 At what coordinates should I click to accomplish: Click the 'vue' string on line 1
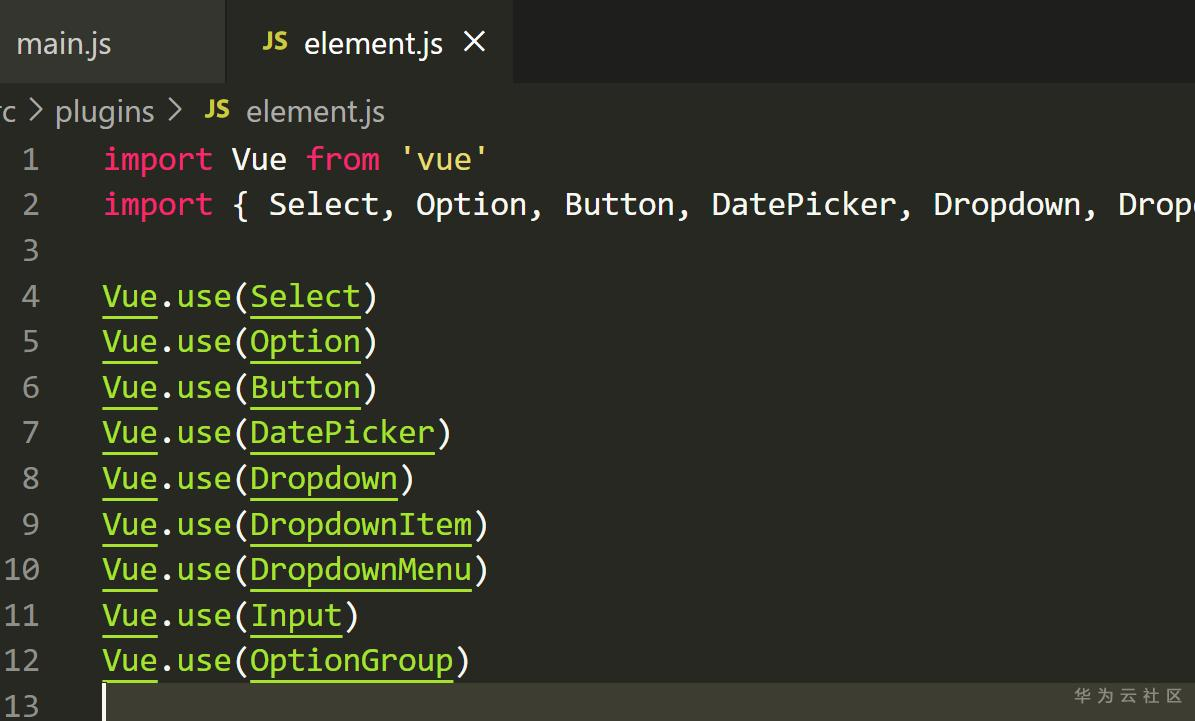click(x=444, y=160)
